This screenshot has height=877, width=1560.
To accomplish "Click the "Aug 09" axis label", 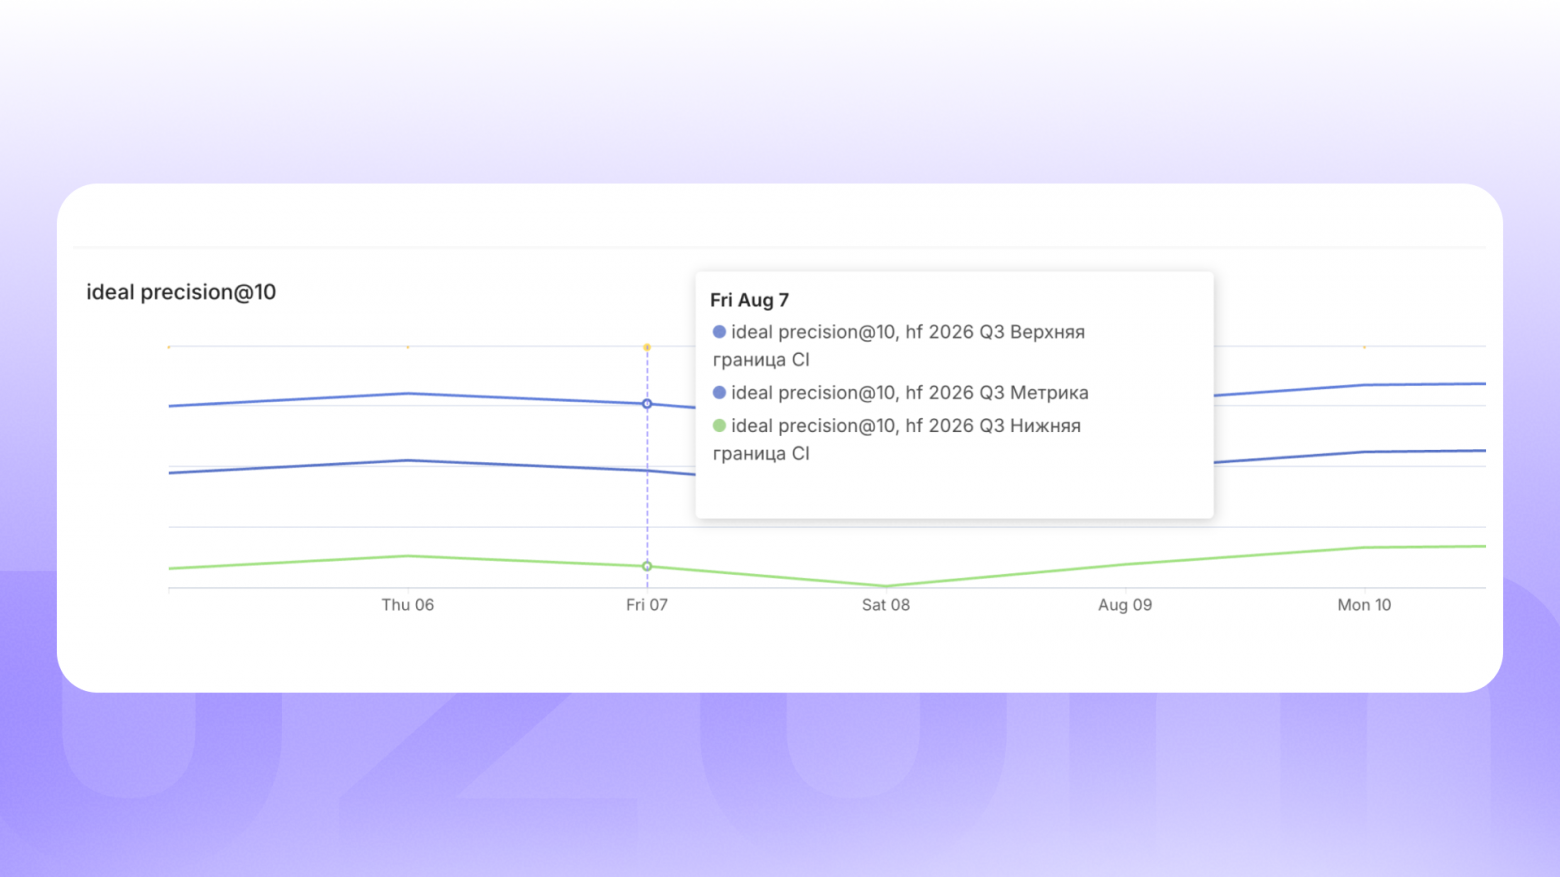I will [1125, 605].
